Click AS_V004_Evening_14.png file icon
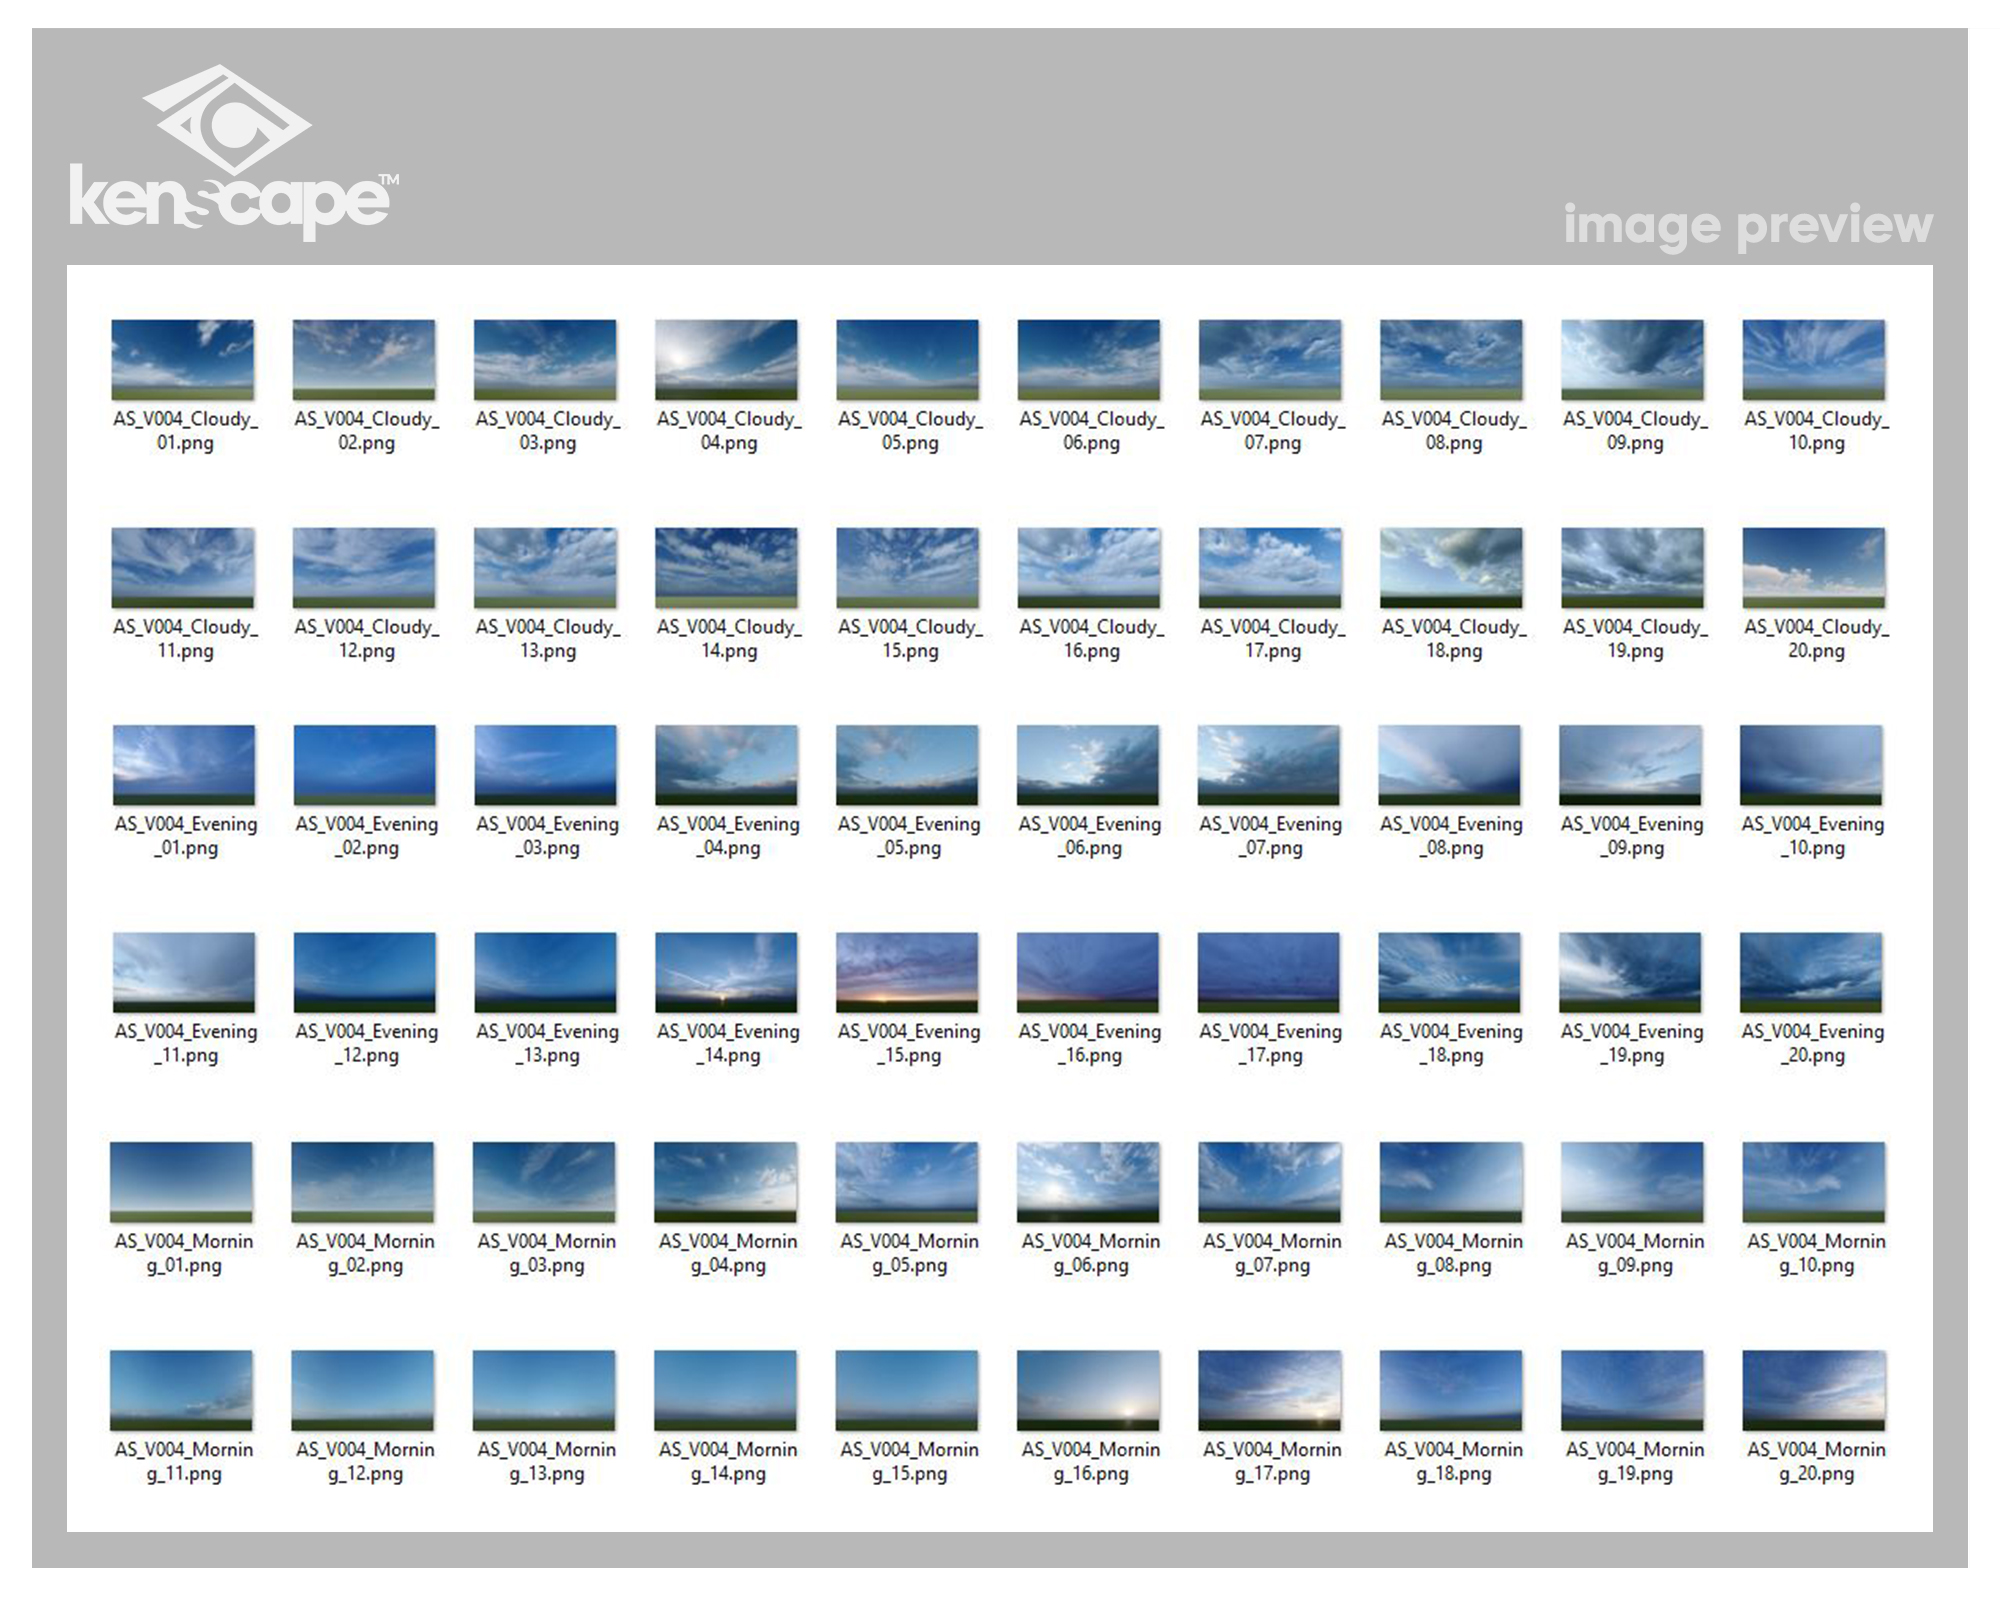The image size is (2000, 1600). point(726,972)
